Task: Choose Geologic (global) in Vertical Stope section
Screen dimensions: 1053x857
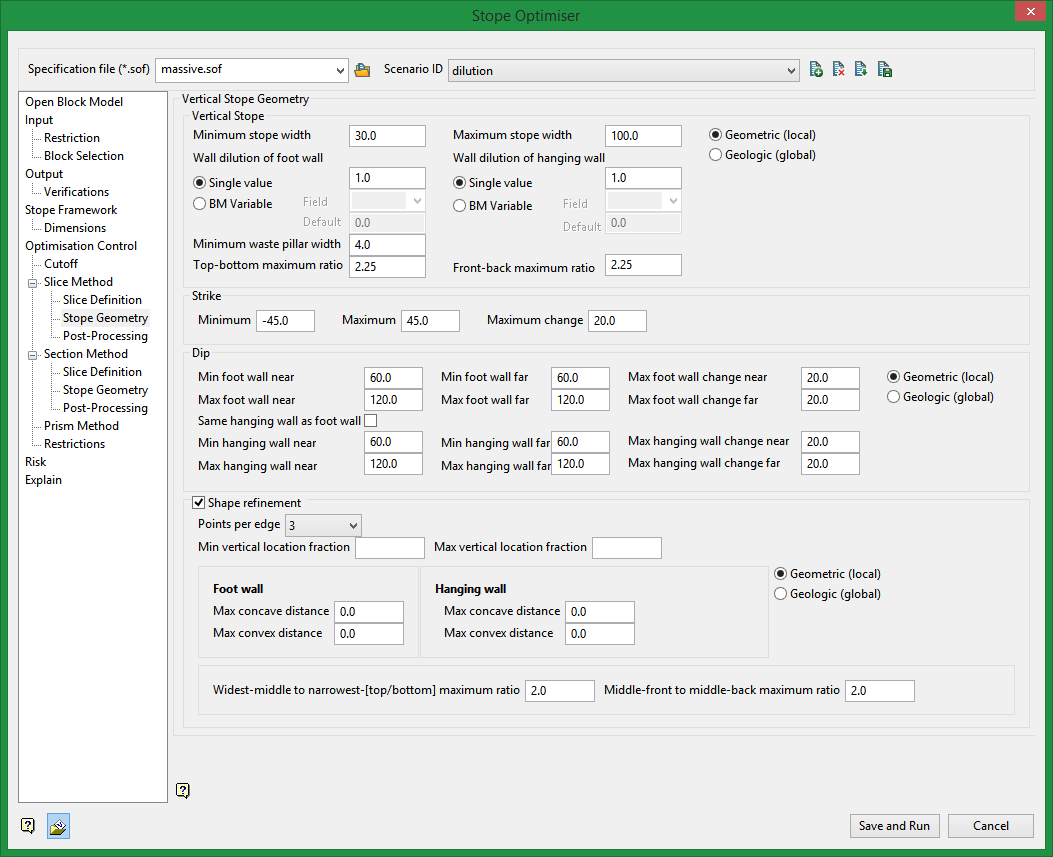Action: coord(716,155)
